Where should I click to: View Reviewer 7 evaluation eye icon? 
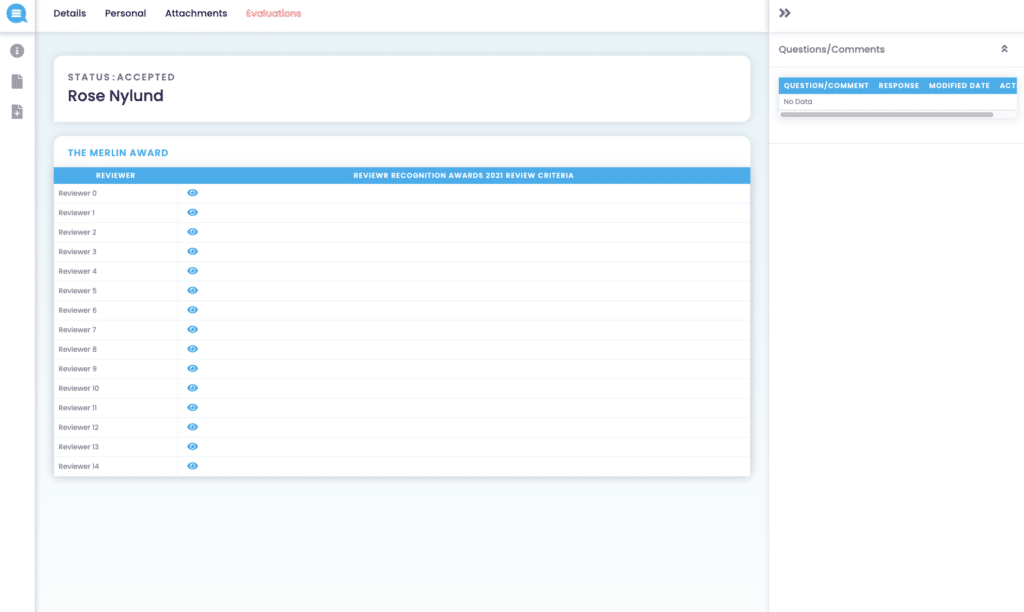click(x=193, y=330)
